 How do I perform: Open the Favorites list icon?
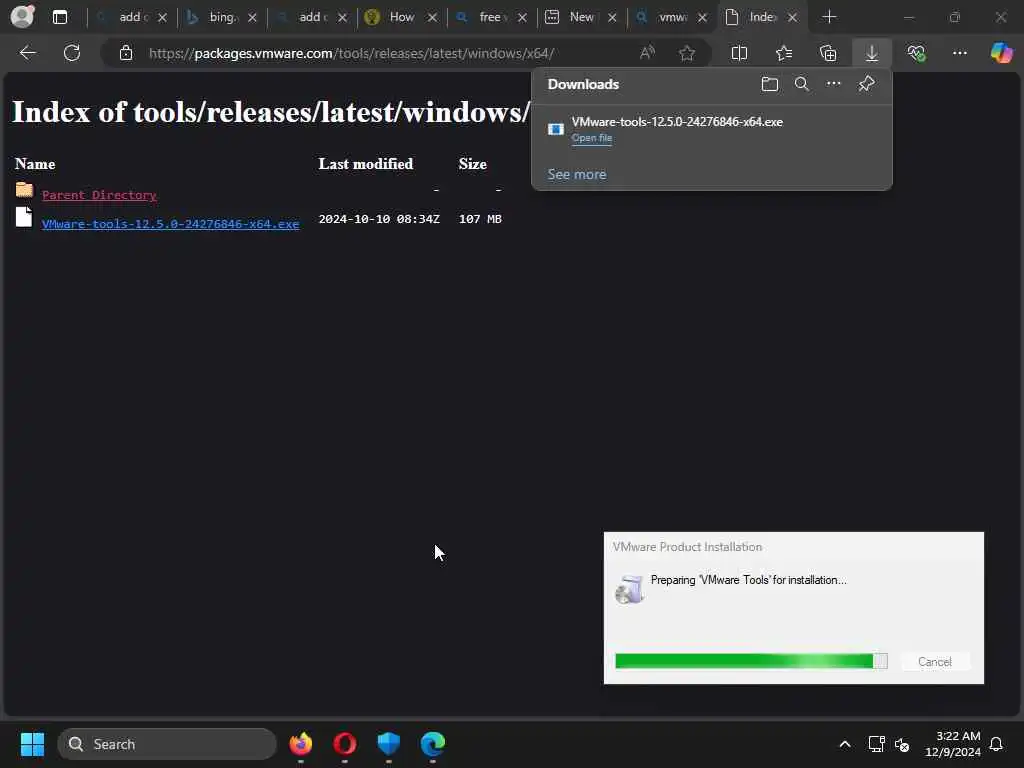point(784,53)
